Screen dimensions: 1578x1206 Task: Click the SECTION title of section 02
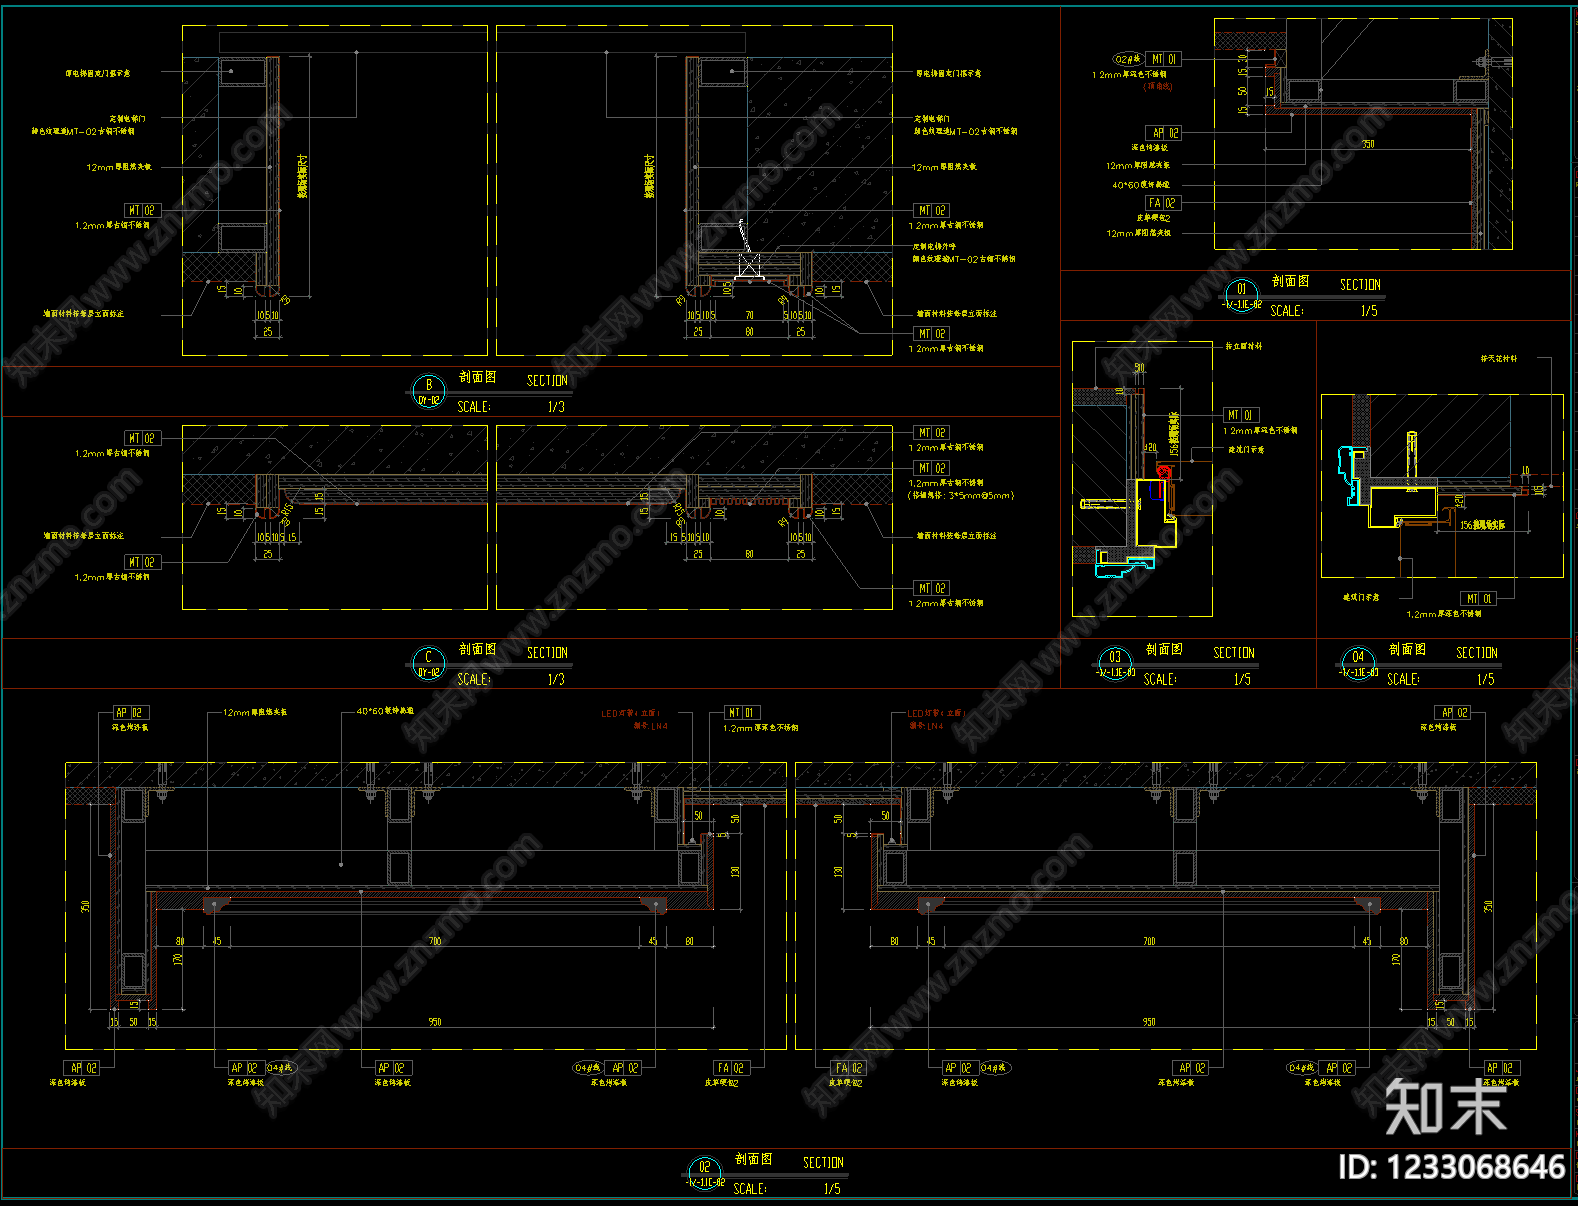click(823, 1163)
